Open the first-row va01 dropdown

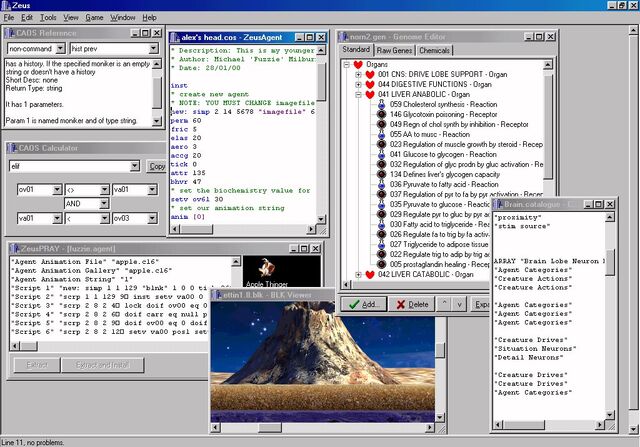coord(152,190)
